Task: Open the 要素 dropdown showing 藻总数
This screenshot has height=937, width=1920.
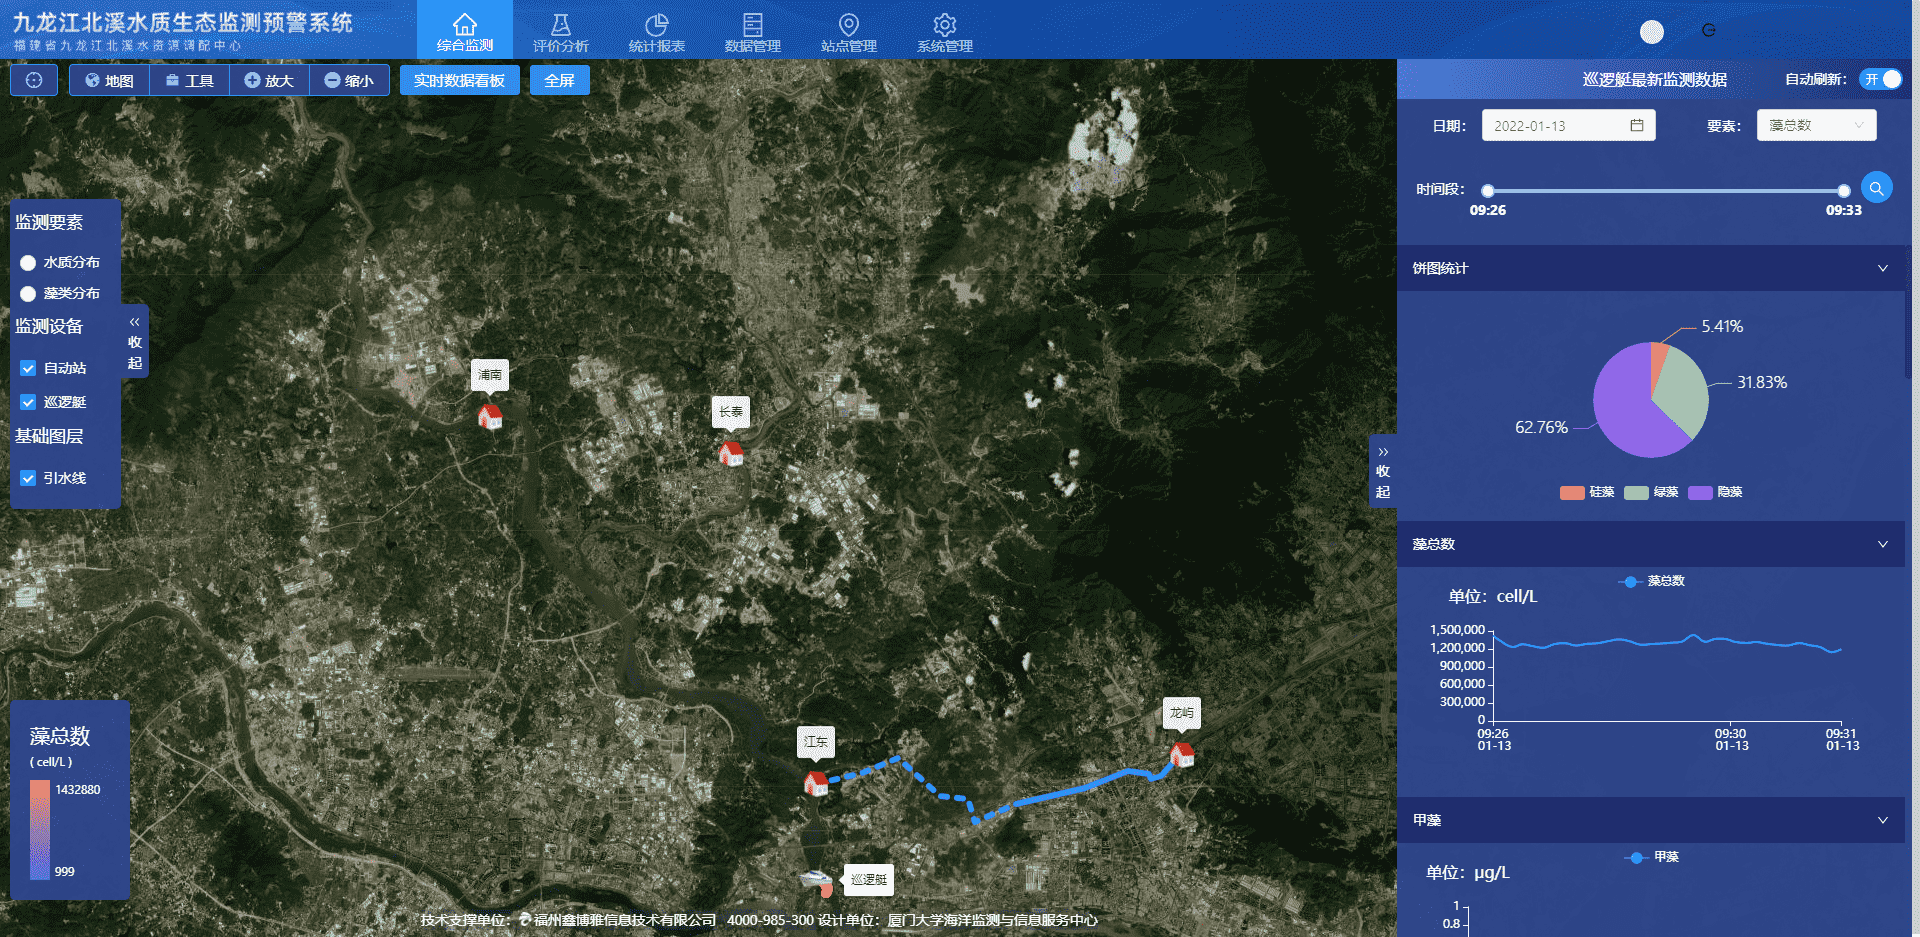Action: coord(1815,125)
